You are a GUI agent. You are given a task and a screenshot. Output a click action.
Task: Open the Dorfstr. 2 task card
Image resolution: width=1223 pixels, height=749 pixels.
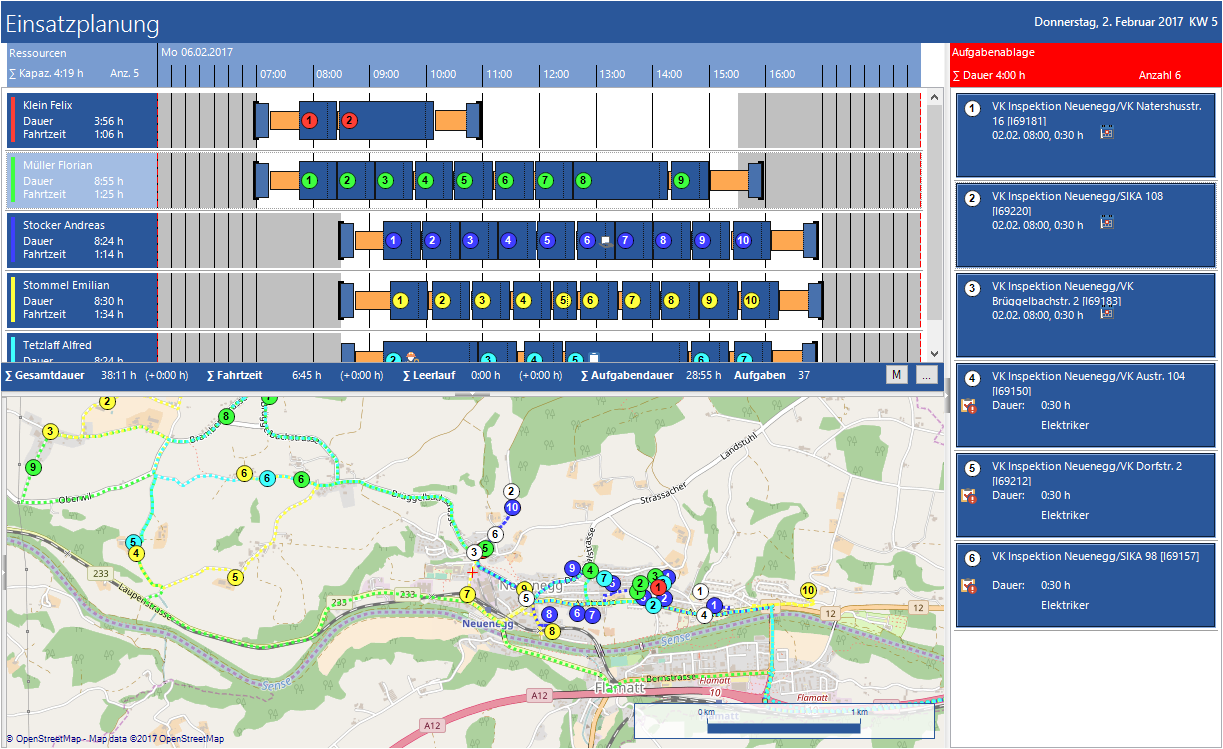[1085, 495]
